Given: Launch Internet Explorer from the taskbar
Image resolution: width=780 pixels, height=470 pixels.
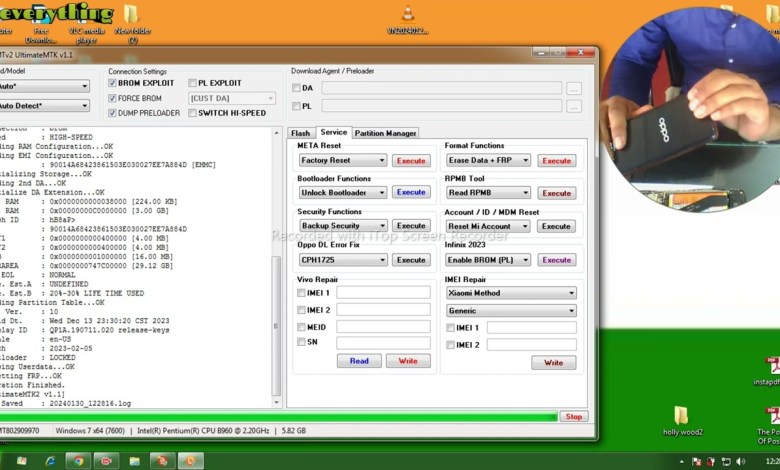Looking at the screenshot, I should (50, 461).
